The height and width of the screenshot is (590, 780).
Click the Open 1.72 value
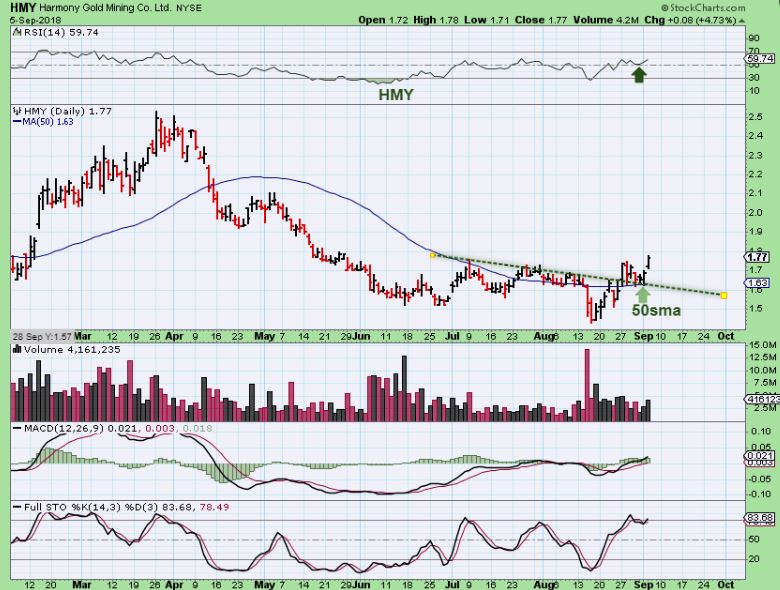point(383,20)
